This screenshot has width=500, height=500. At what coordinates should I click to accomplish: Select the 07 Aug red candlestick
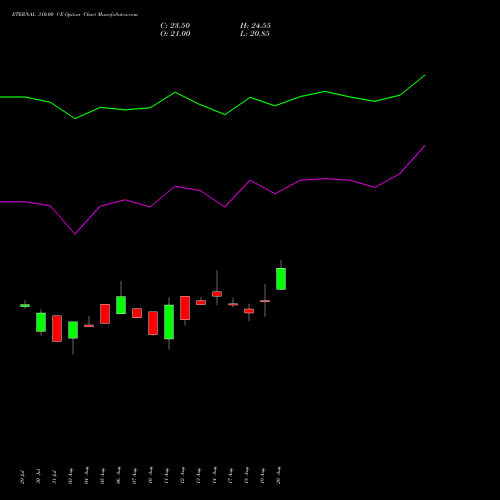[x=137, y=313]
